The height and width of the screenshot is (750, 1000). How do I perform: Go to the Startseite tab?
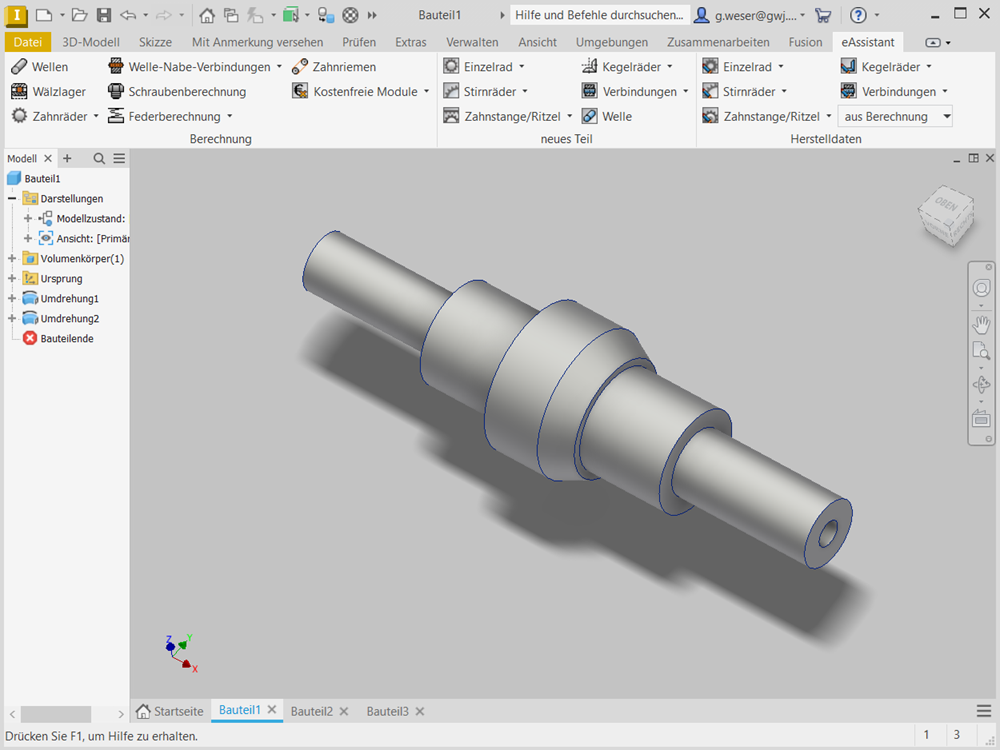pos(170,711)
